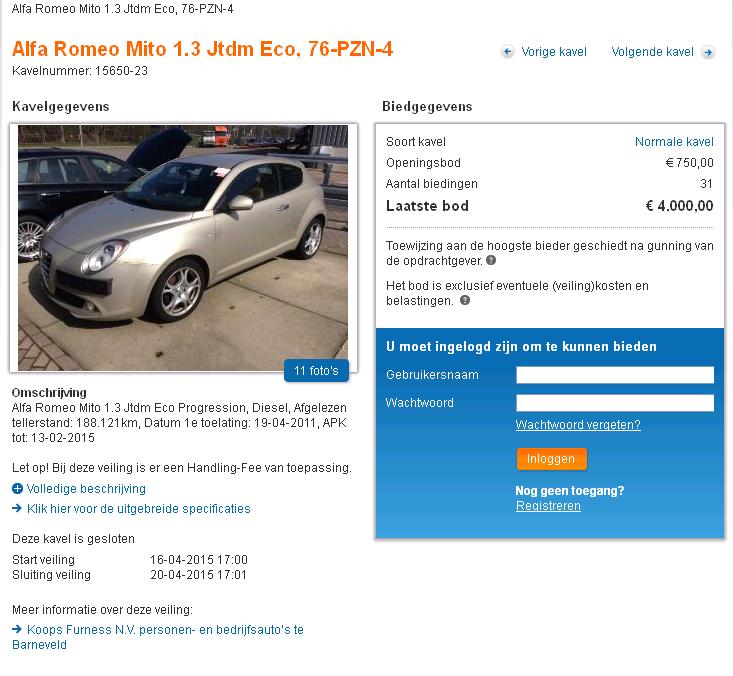Click the help icon after 'de opdrachtgever'
This screenshot has width=733, height=676.
pyautogui.click(x=491, y=260)
